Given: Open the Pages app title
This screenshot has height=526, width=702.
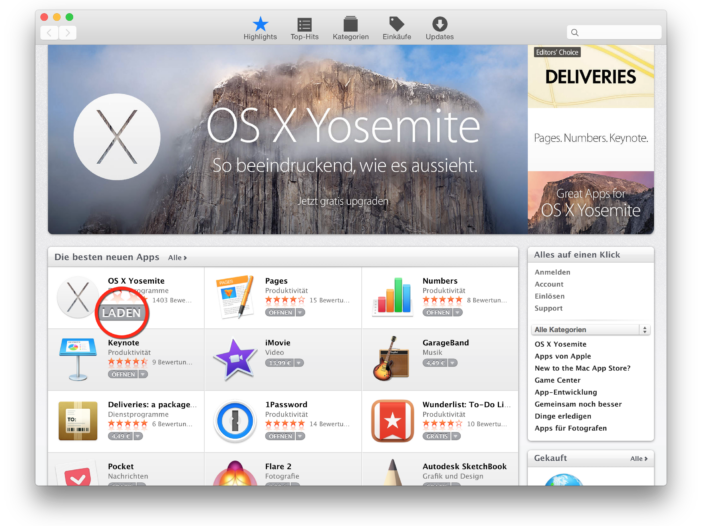Looking at the screenshot, I should (x=276, y=281).
